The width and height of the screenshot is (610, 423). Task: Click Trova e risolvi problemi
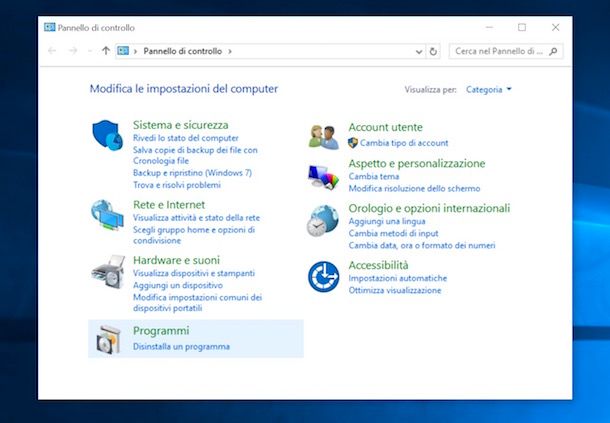pos(177,185)
